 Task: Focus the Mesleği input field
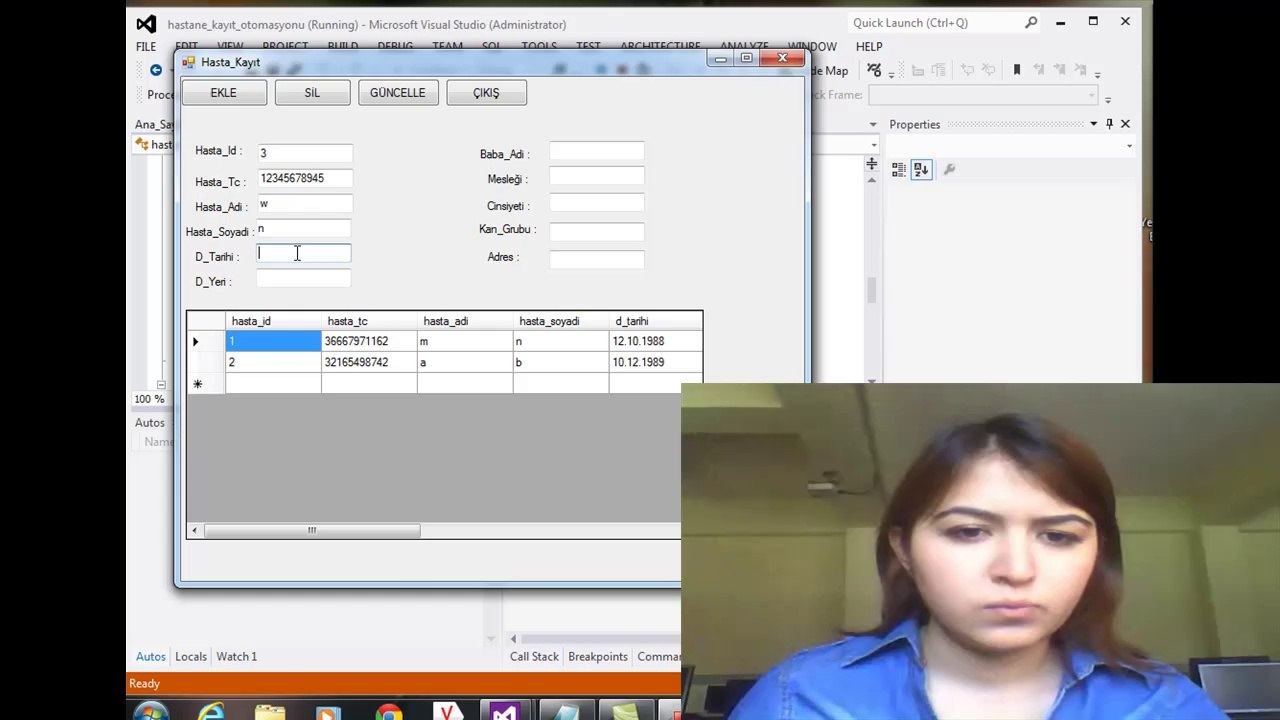596,178
